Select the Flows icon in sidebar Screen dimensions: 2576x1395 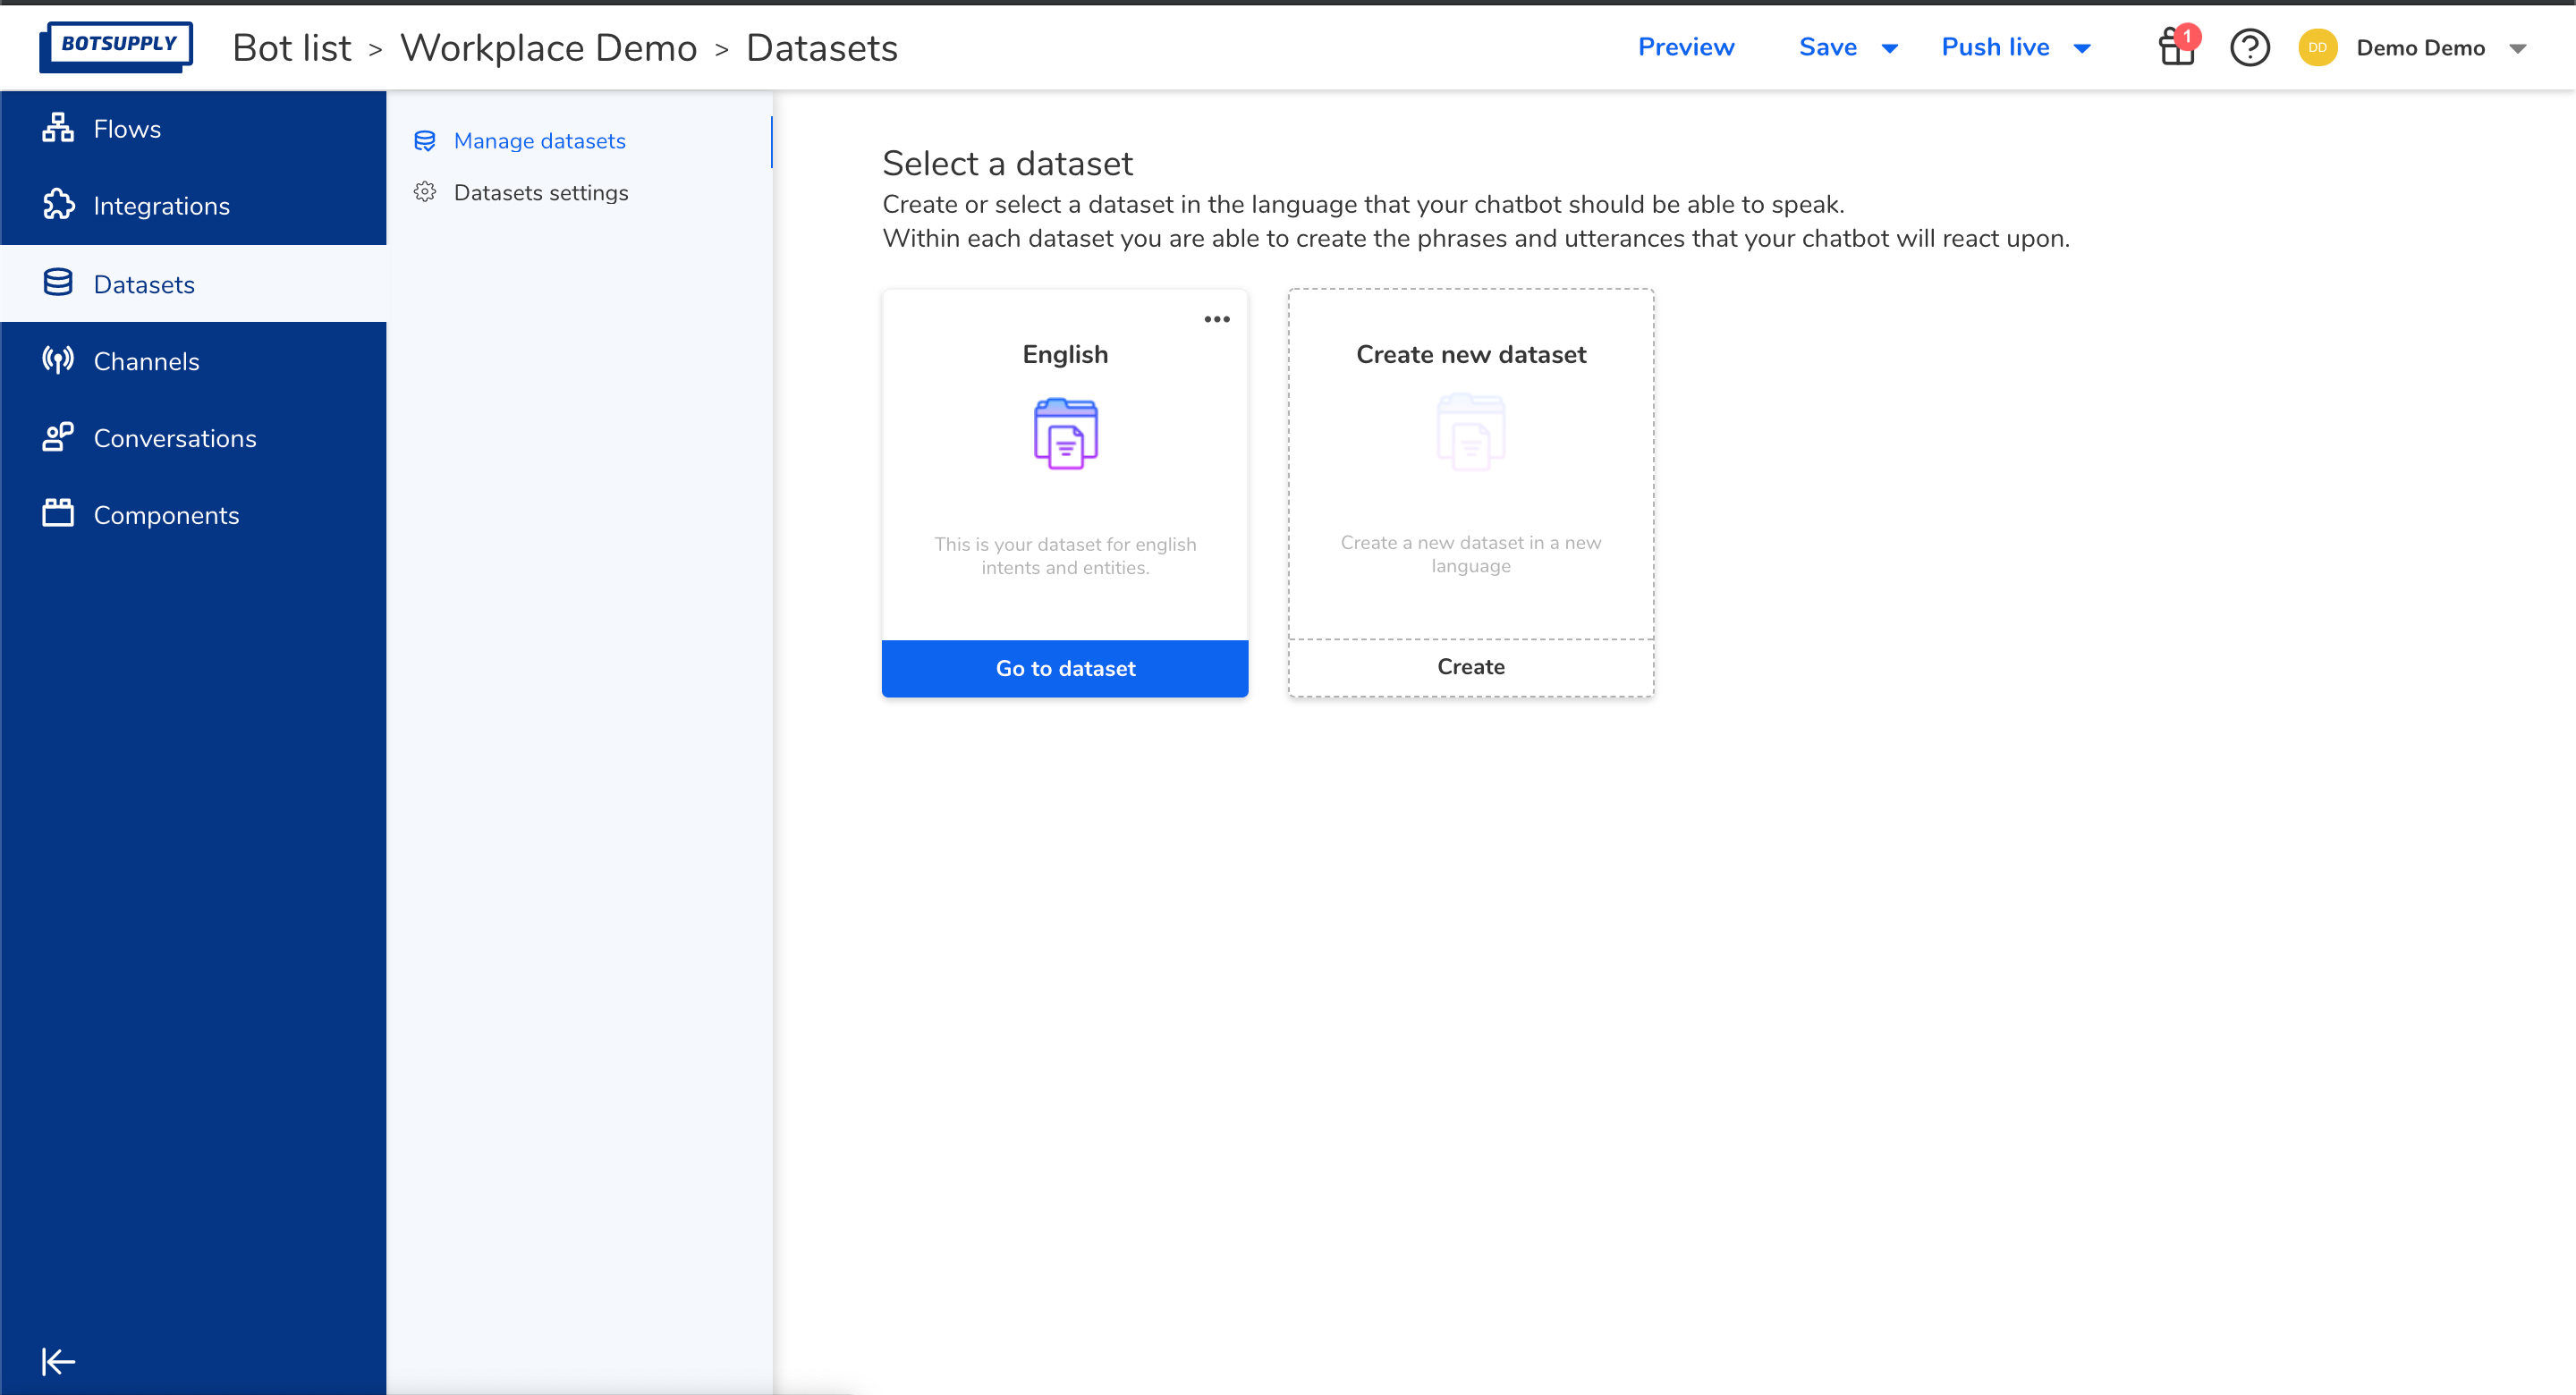(57, 128)
